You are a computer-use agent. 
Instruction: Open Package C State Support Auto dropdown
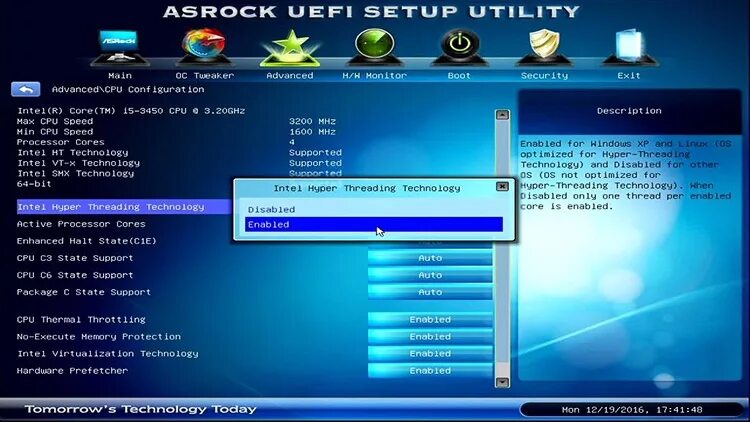[430, 292]
